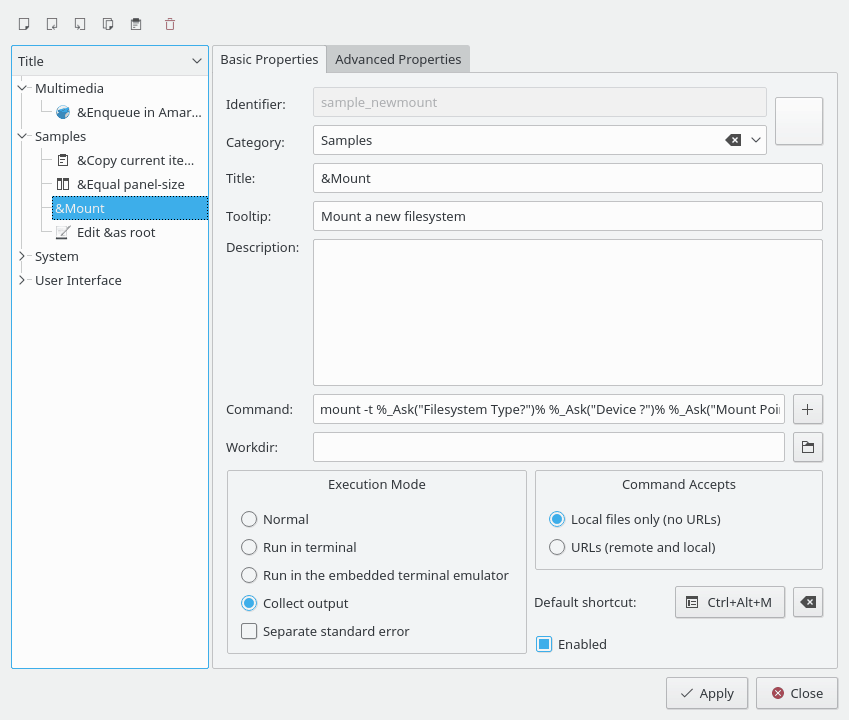
Task: Click the Import actions icon
Action: click(x=52, y=23)
